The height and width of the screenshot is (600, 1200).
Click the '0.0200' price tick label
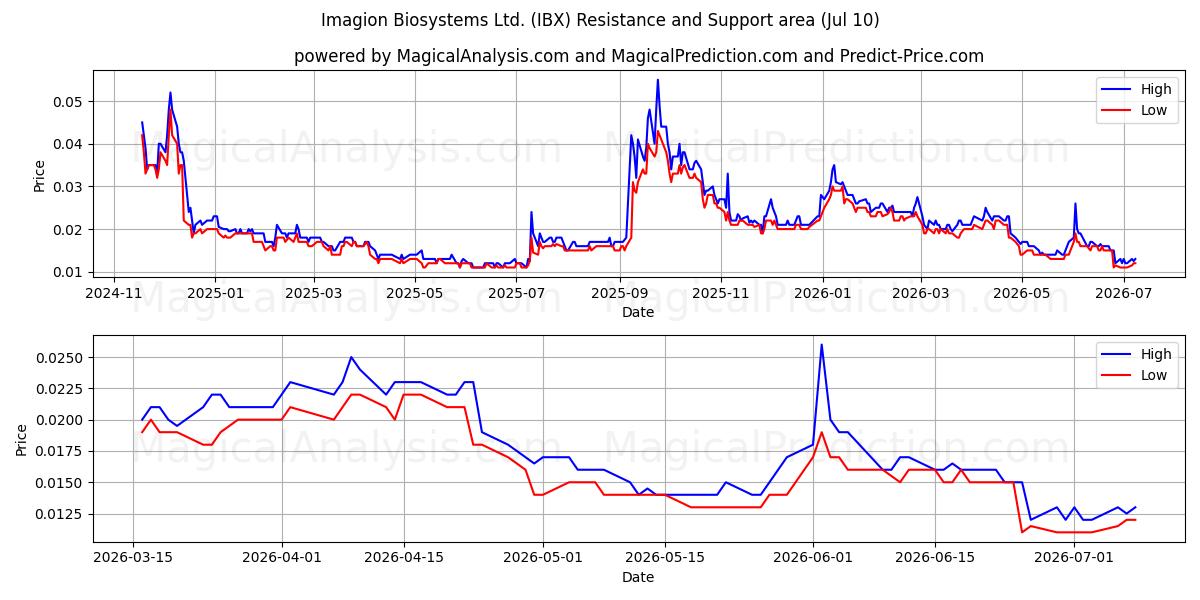(x=60, y=420)
